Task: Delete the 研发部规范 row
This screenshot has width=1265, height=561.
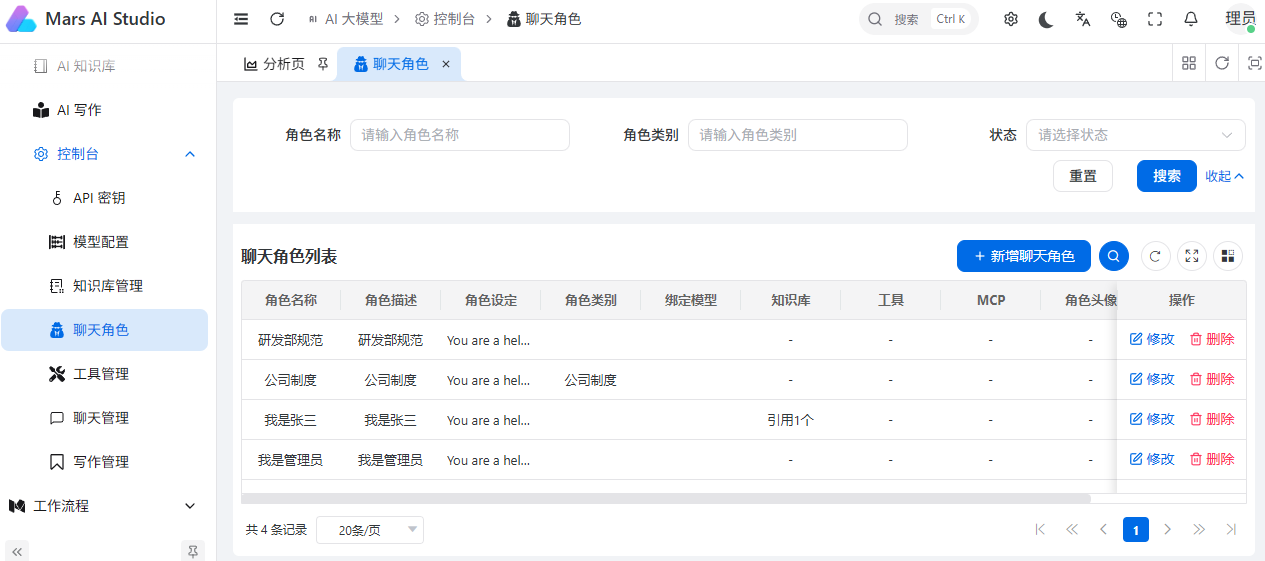Action: pyautogui.click(x=1212, y=340)
